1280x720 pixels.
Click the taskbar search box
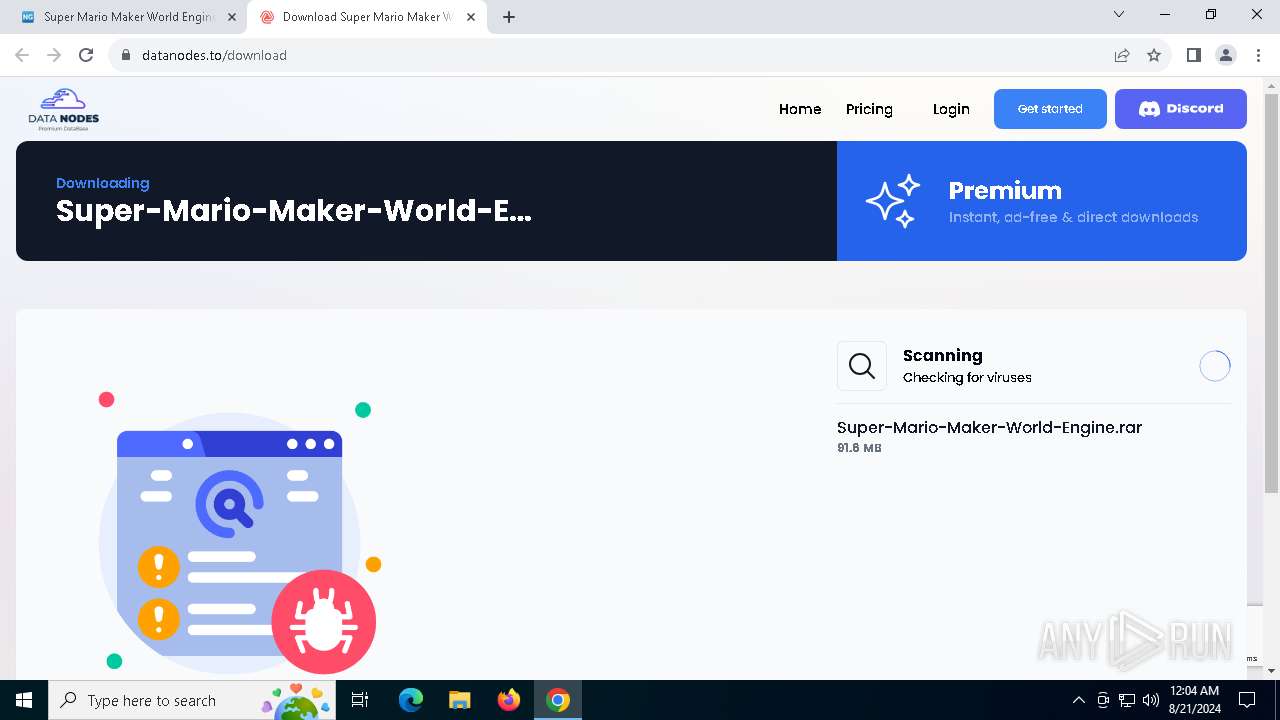point(192,700)
